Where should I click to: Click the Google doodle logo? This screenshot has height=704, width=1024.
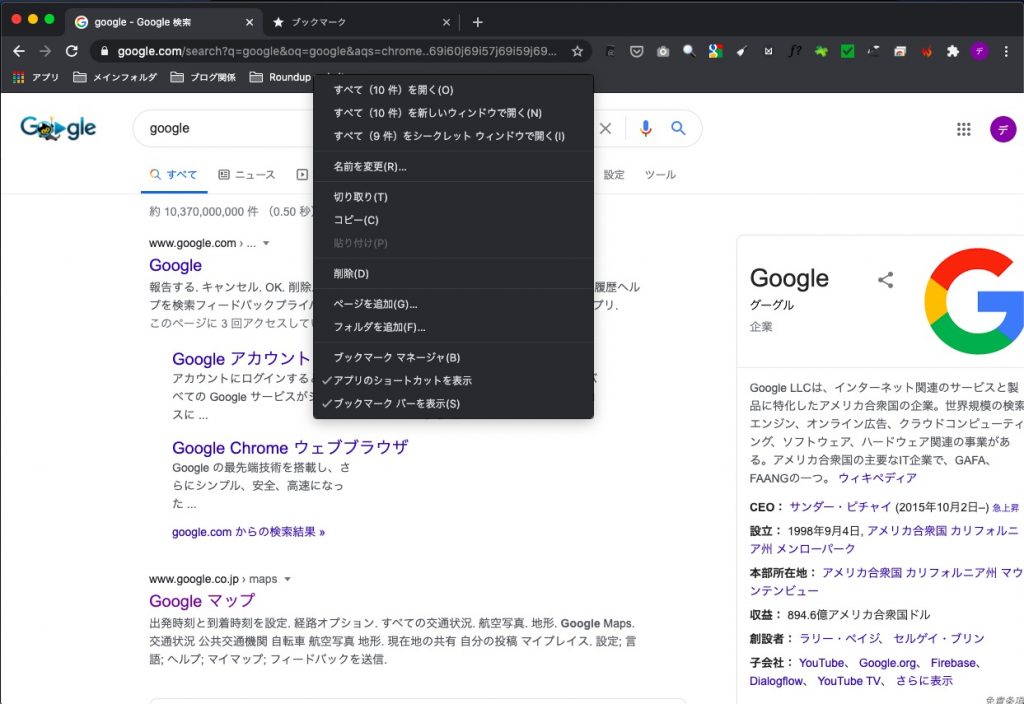click(58, 128)
